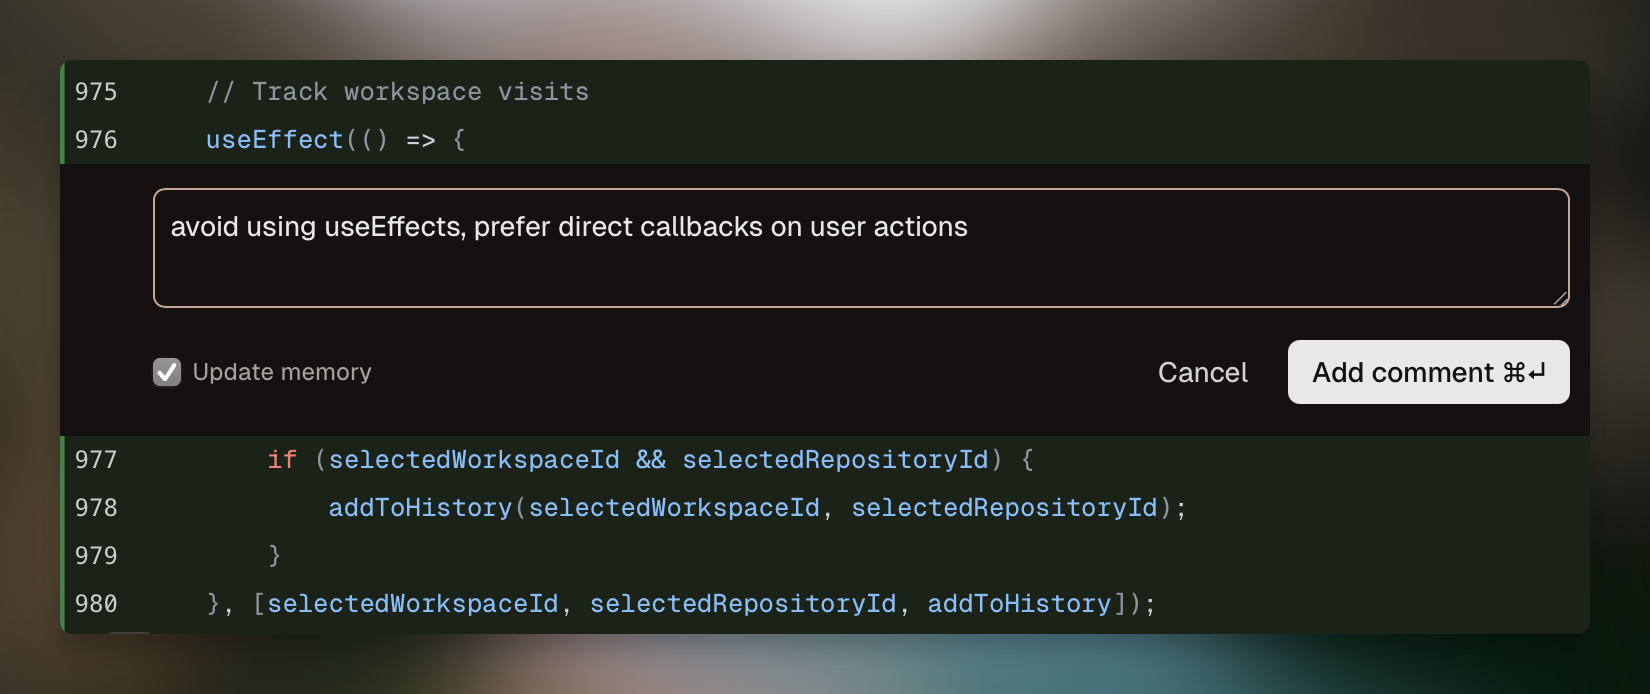The width and height of the screenshot is (1650, 694).
Task: Click the Cancel button
Action: (x=1202, y=372)
